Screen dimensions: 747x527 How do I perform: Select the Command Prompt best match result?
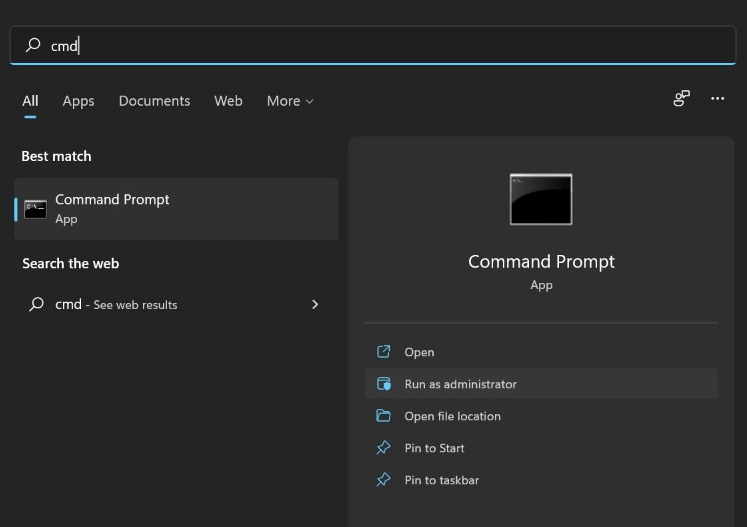(176, 209)
